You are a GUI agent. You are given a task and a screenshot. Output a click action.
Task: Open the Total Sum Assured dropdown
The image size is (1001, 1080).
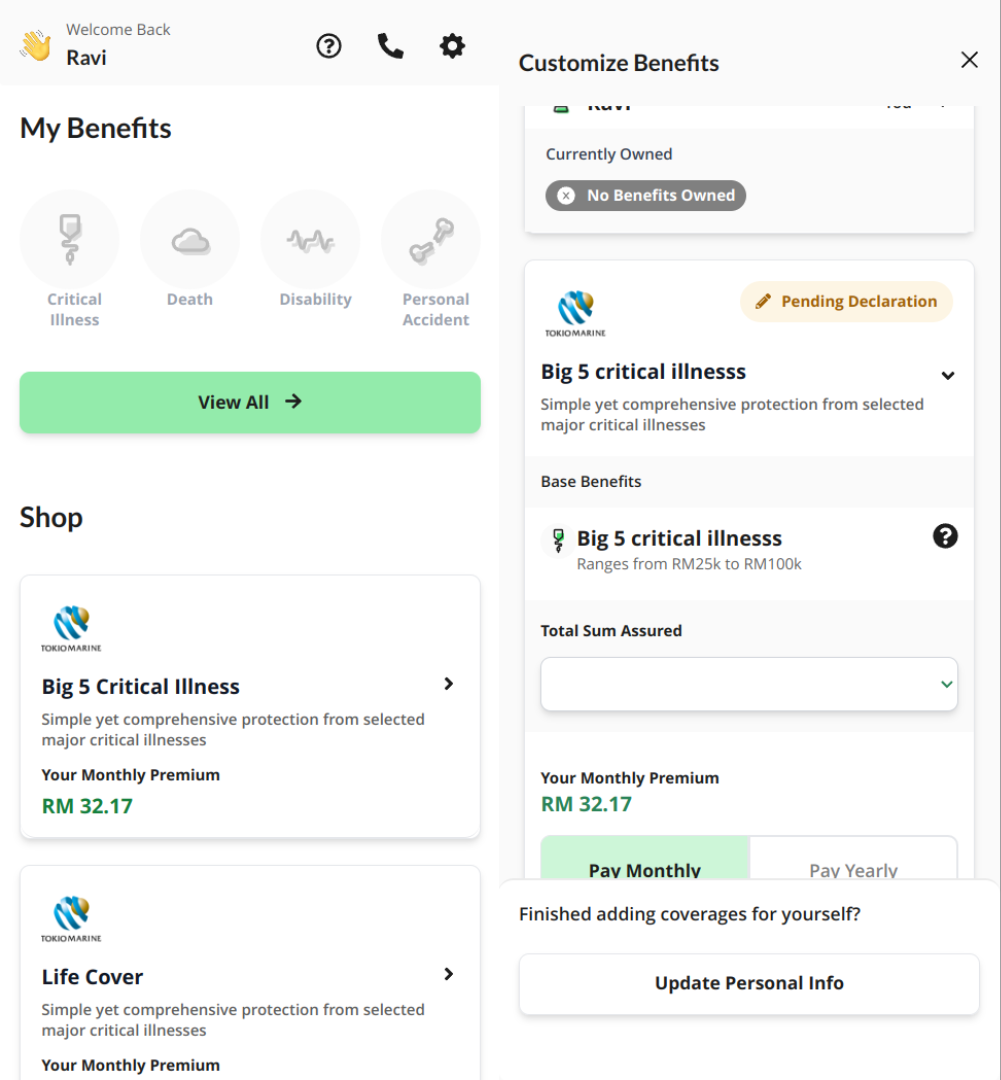tap(749, 684)
